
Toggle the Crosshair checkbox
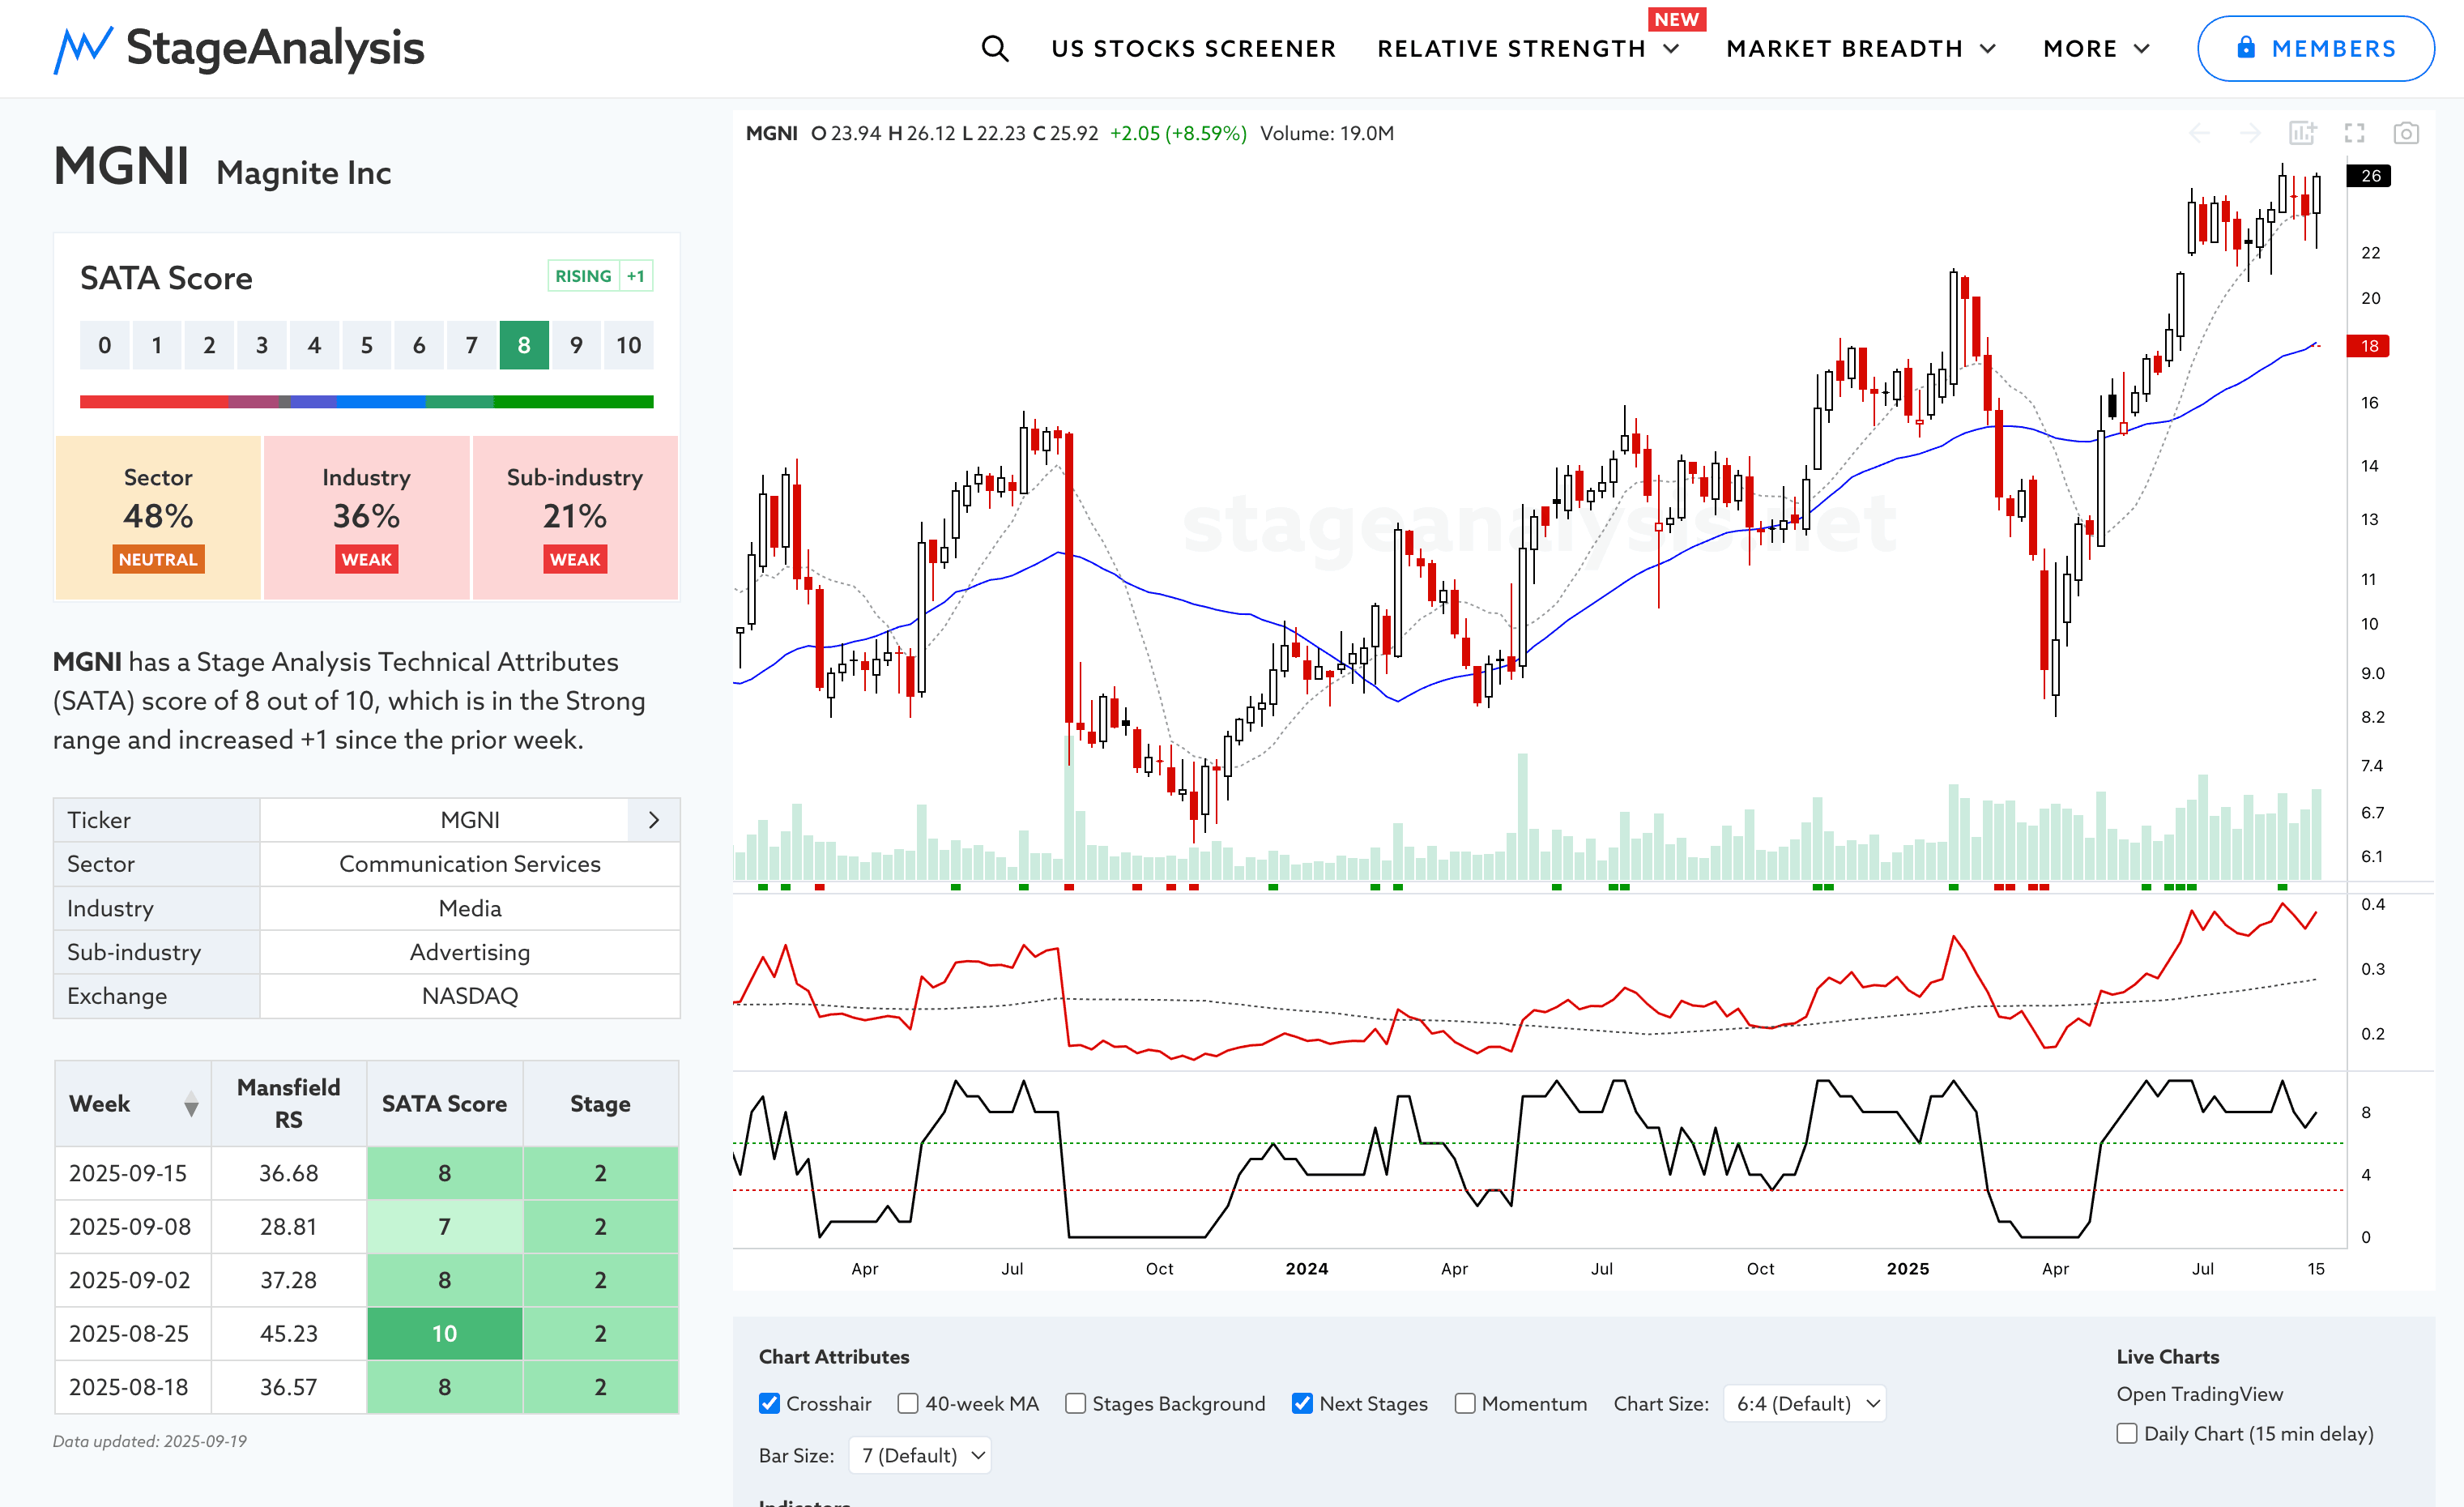pos(769,1403)
